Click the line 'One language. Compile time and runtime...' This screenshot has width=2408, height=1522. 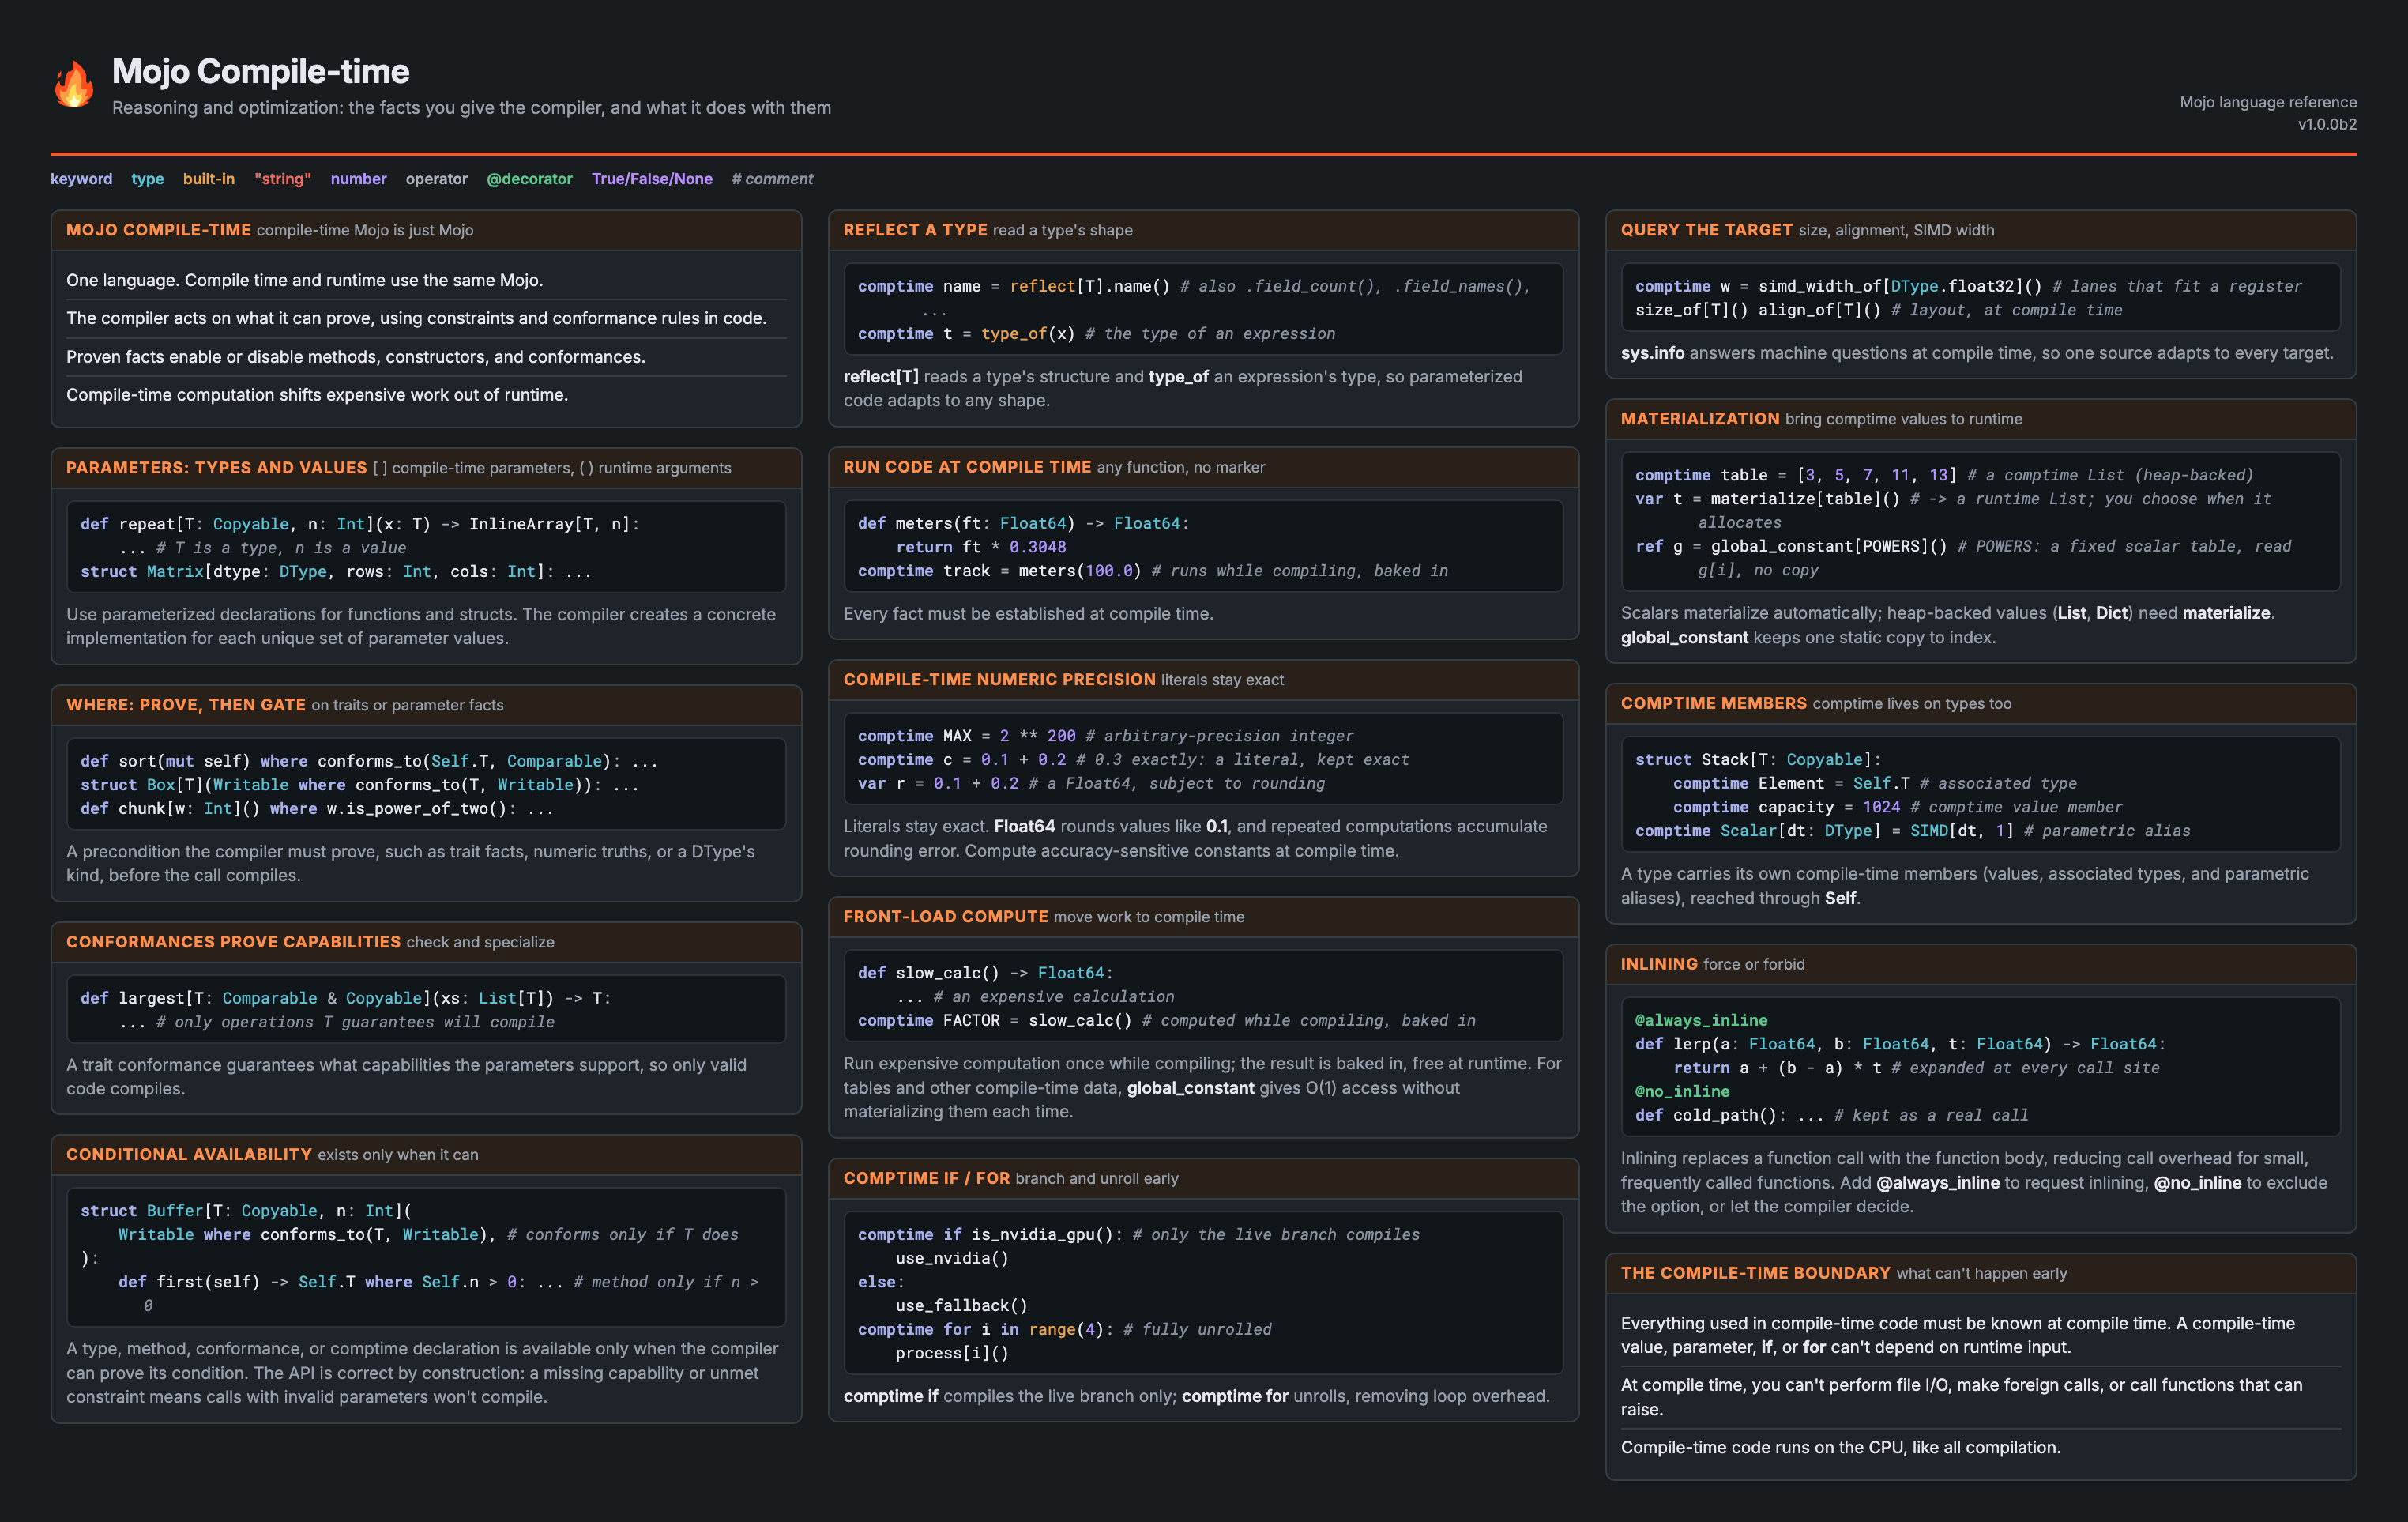coord(305,280)
